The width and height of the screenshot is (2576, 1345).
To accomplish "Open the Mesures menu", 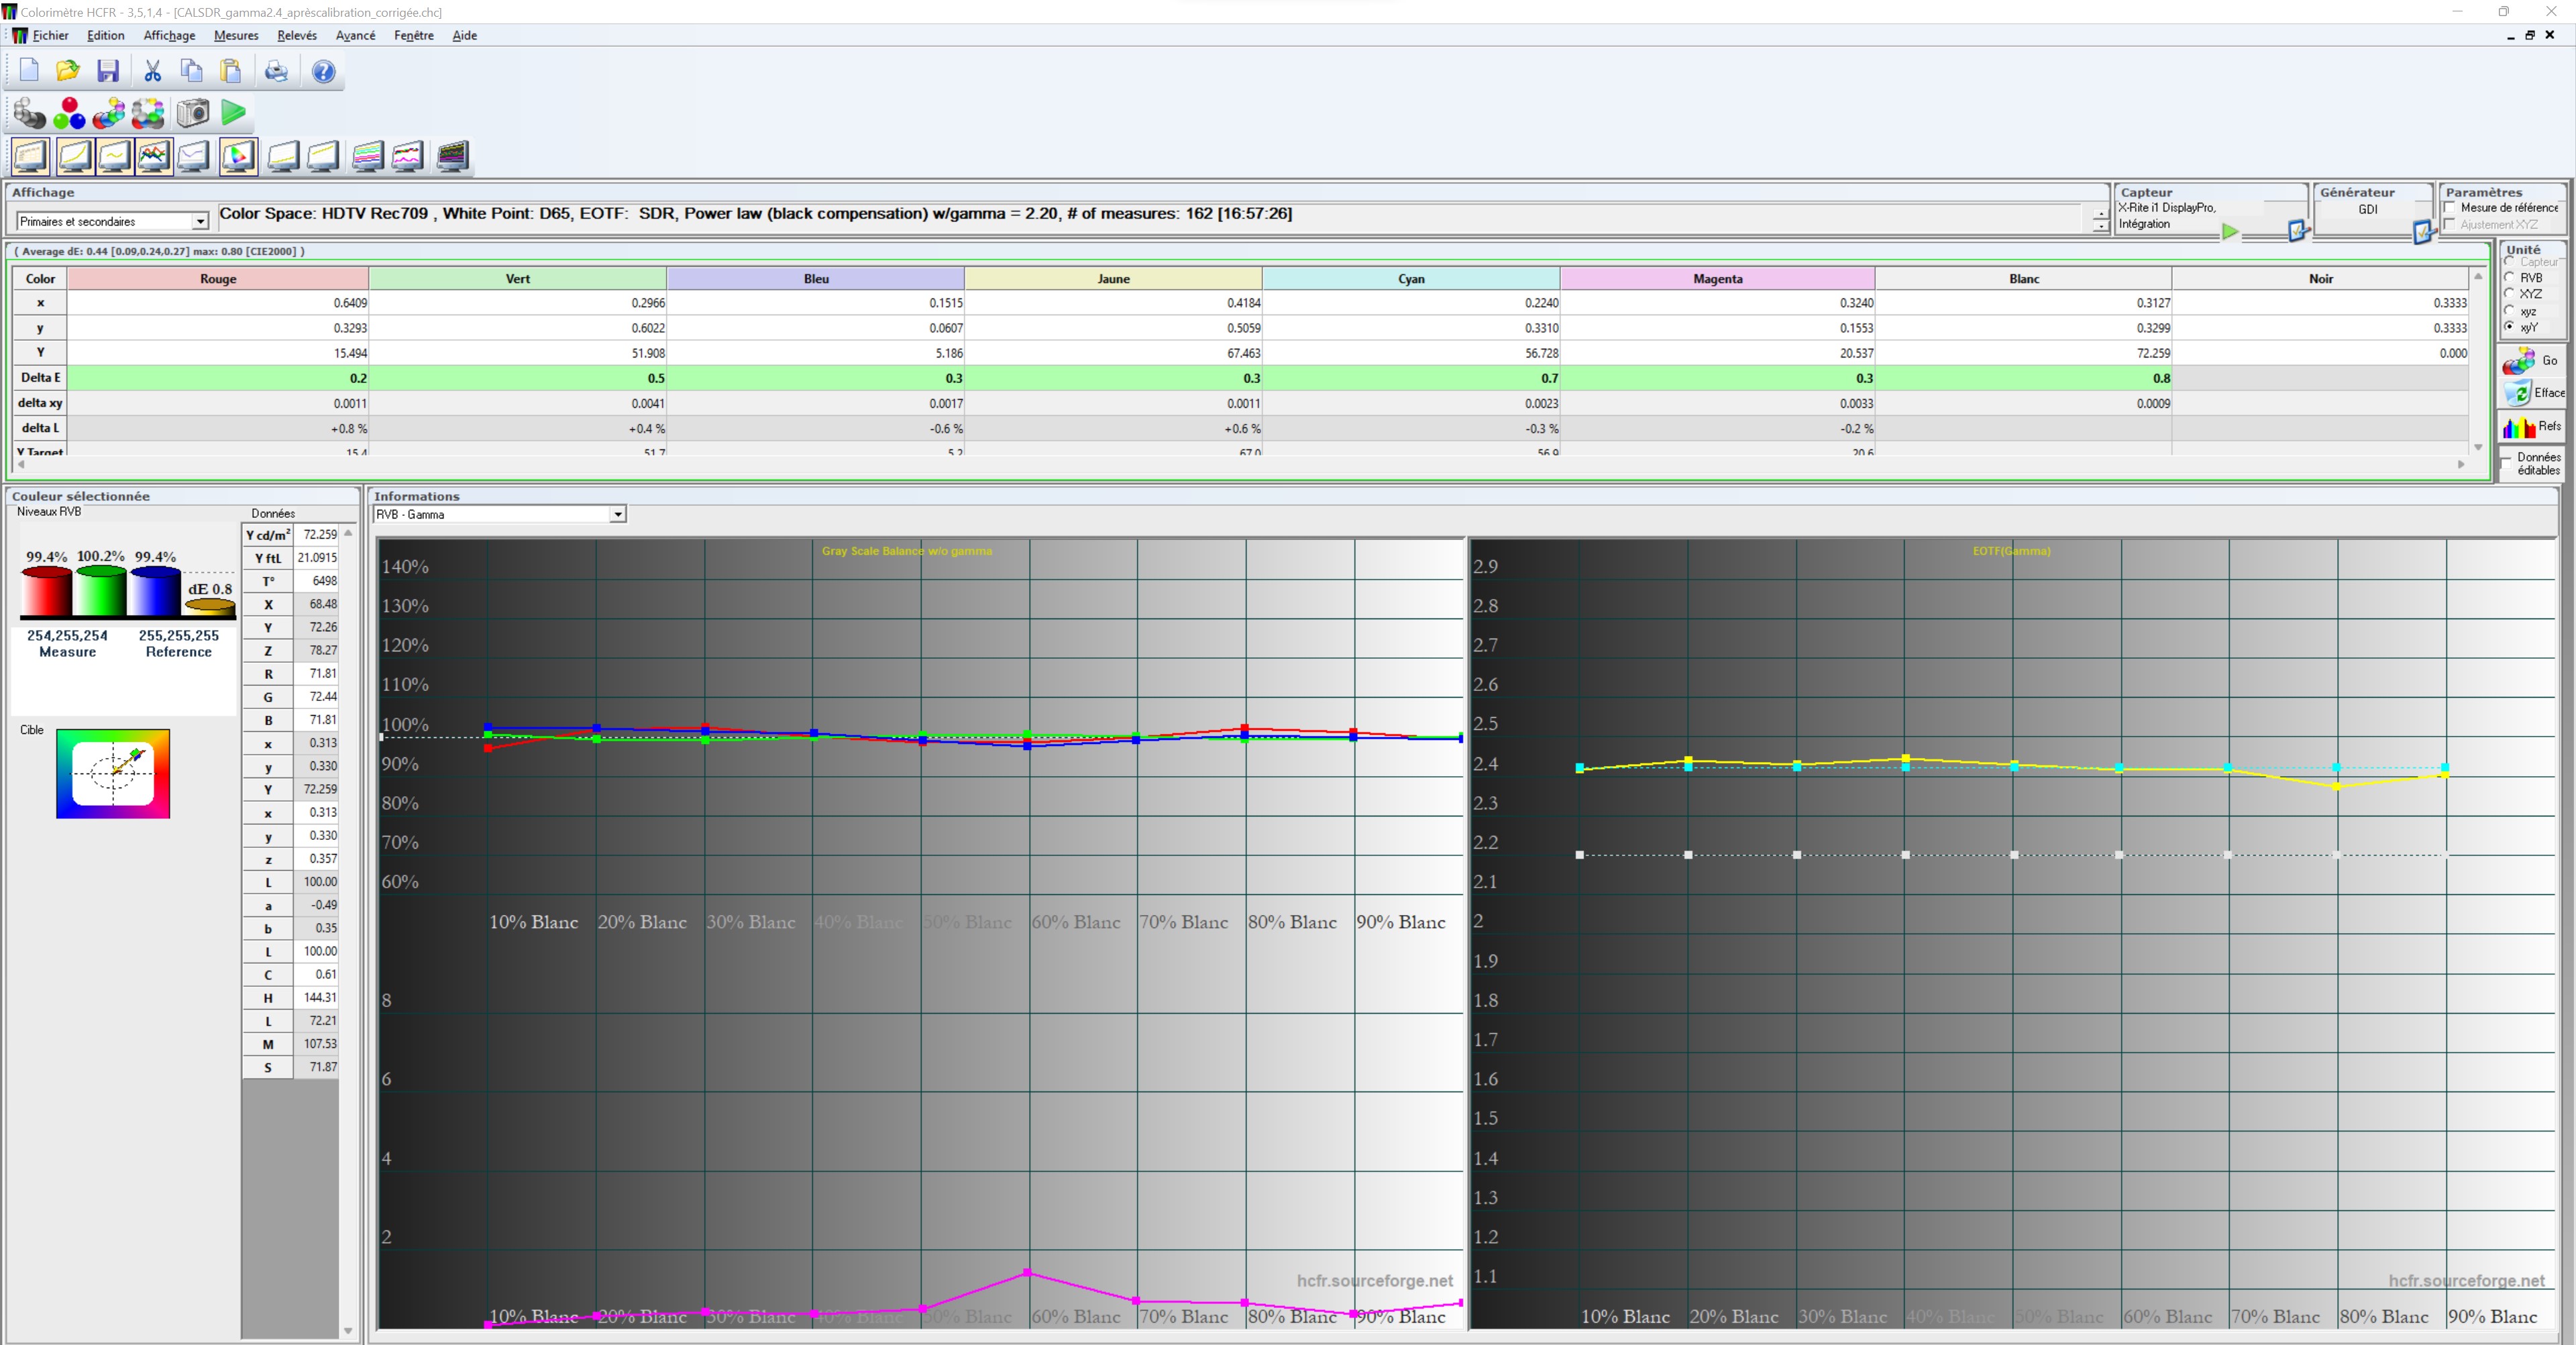I will 236,35.
